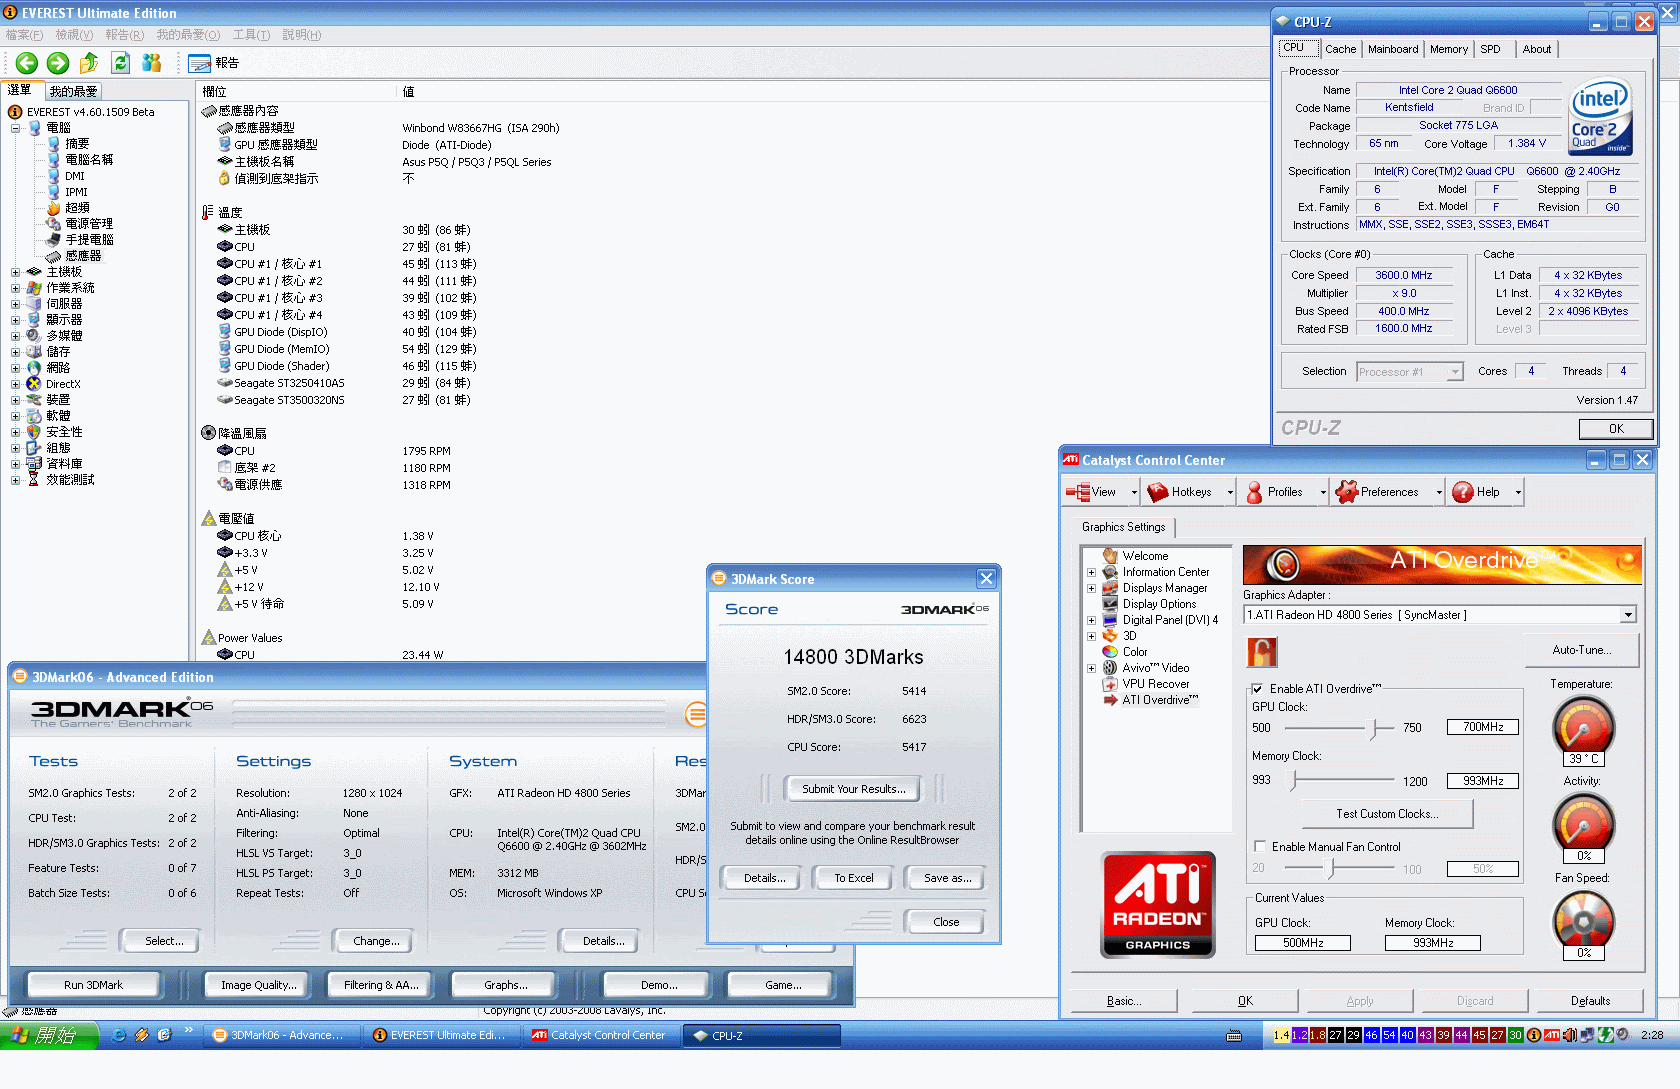Expand the 作業系統 node in EVEREST tree
This screenshot has height=1089, width=1680.
click(15, 288)
